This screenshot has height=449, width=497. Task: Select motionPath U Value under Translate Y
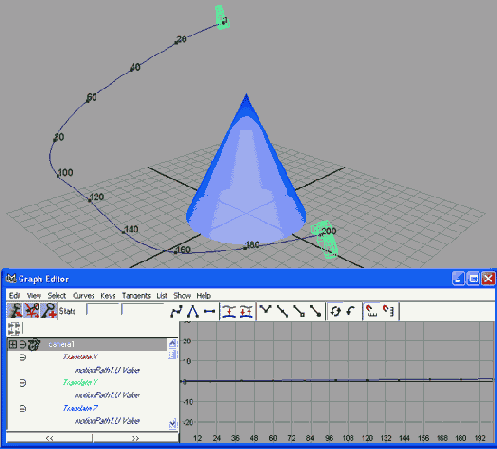pos(107,395)
